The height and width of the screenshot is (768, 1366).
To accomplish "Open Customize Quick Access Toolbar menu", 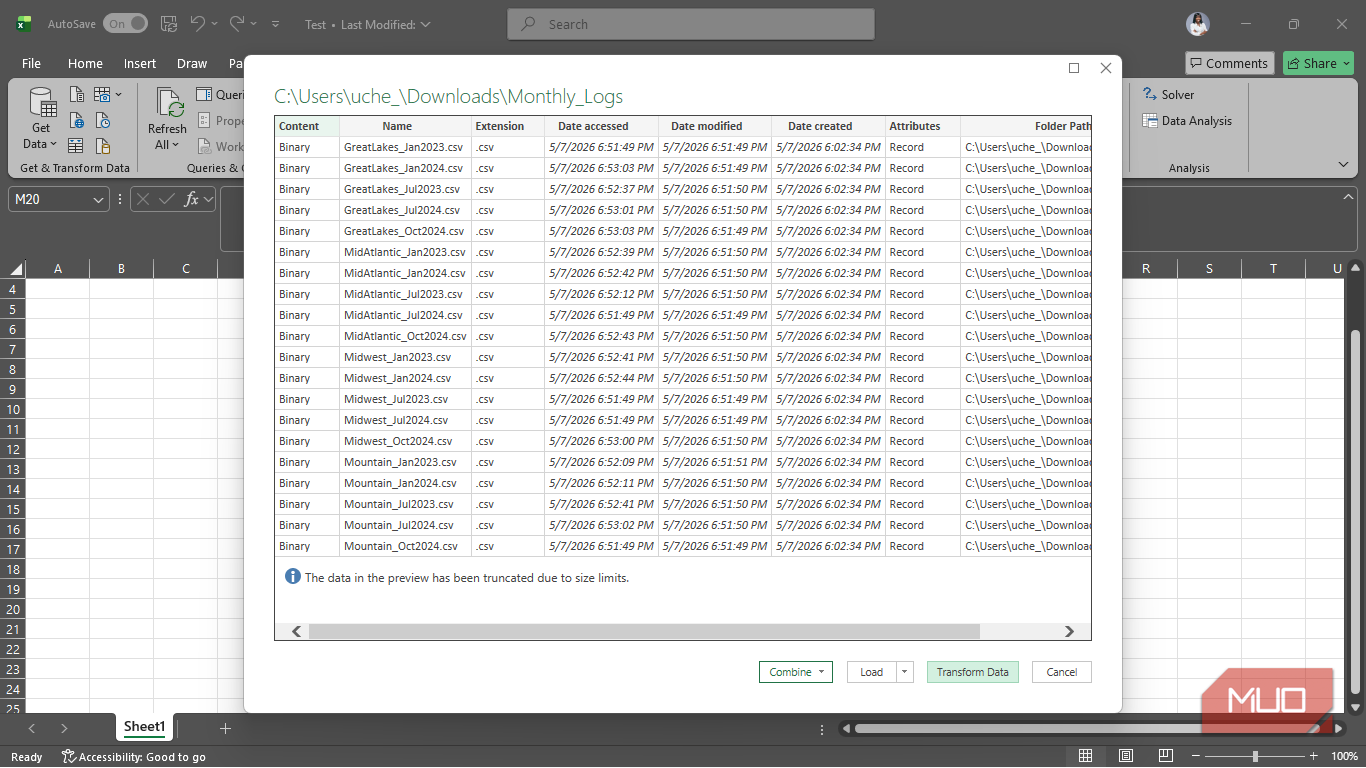I will click(x=276, y=24).
